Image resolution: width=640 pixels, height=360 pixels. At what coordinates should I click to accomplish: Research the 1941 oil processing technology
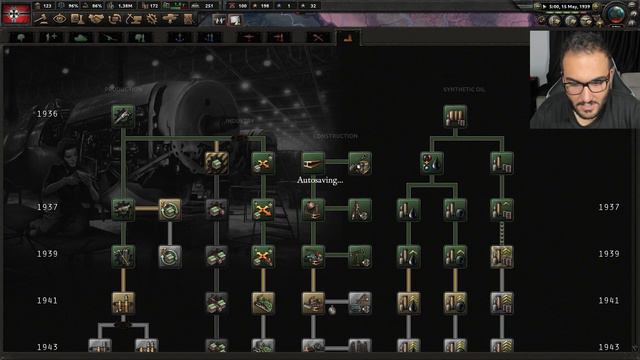click(x=409, y=303)
